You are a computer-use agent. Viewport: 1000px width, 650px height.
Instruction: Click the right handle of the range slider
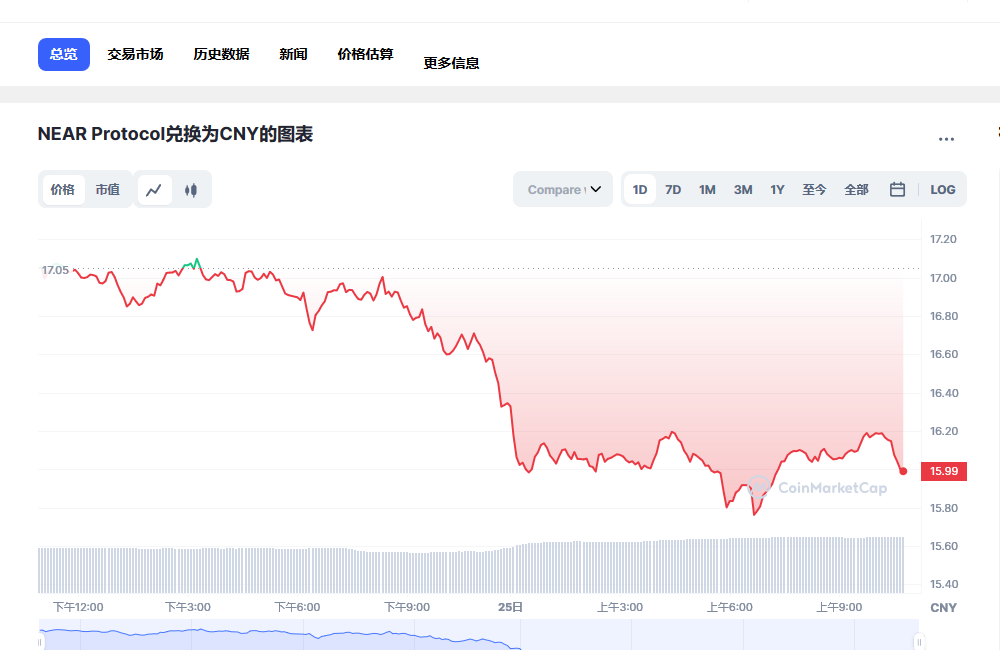pos(919,642)
